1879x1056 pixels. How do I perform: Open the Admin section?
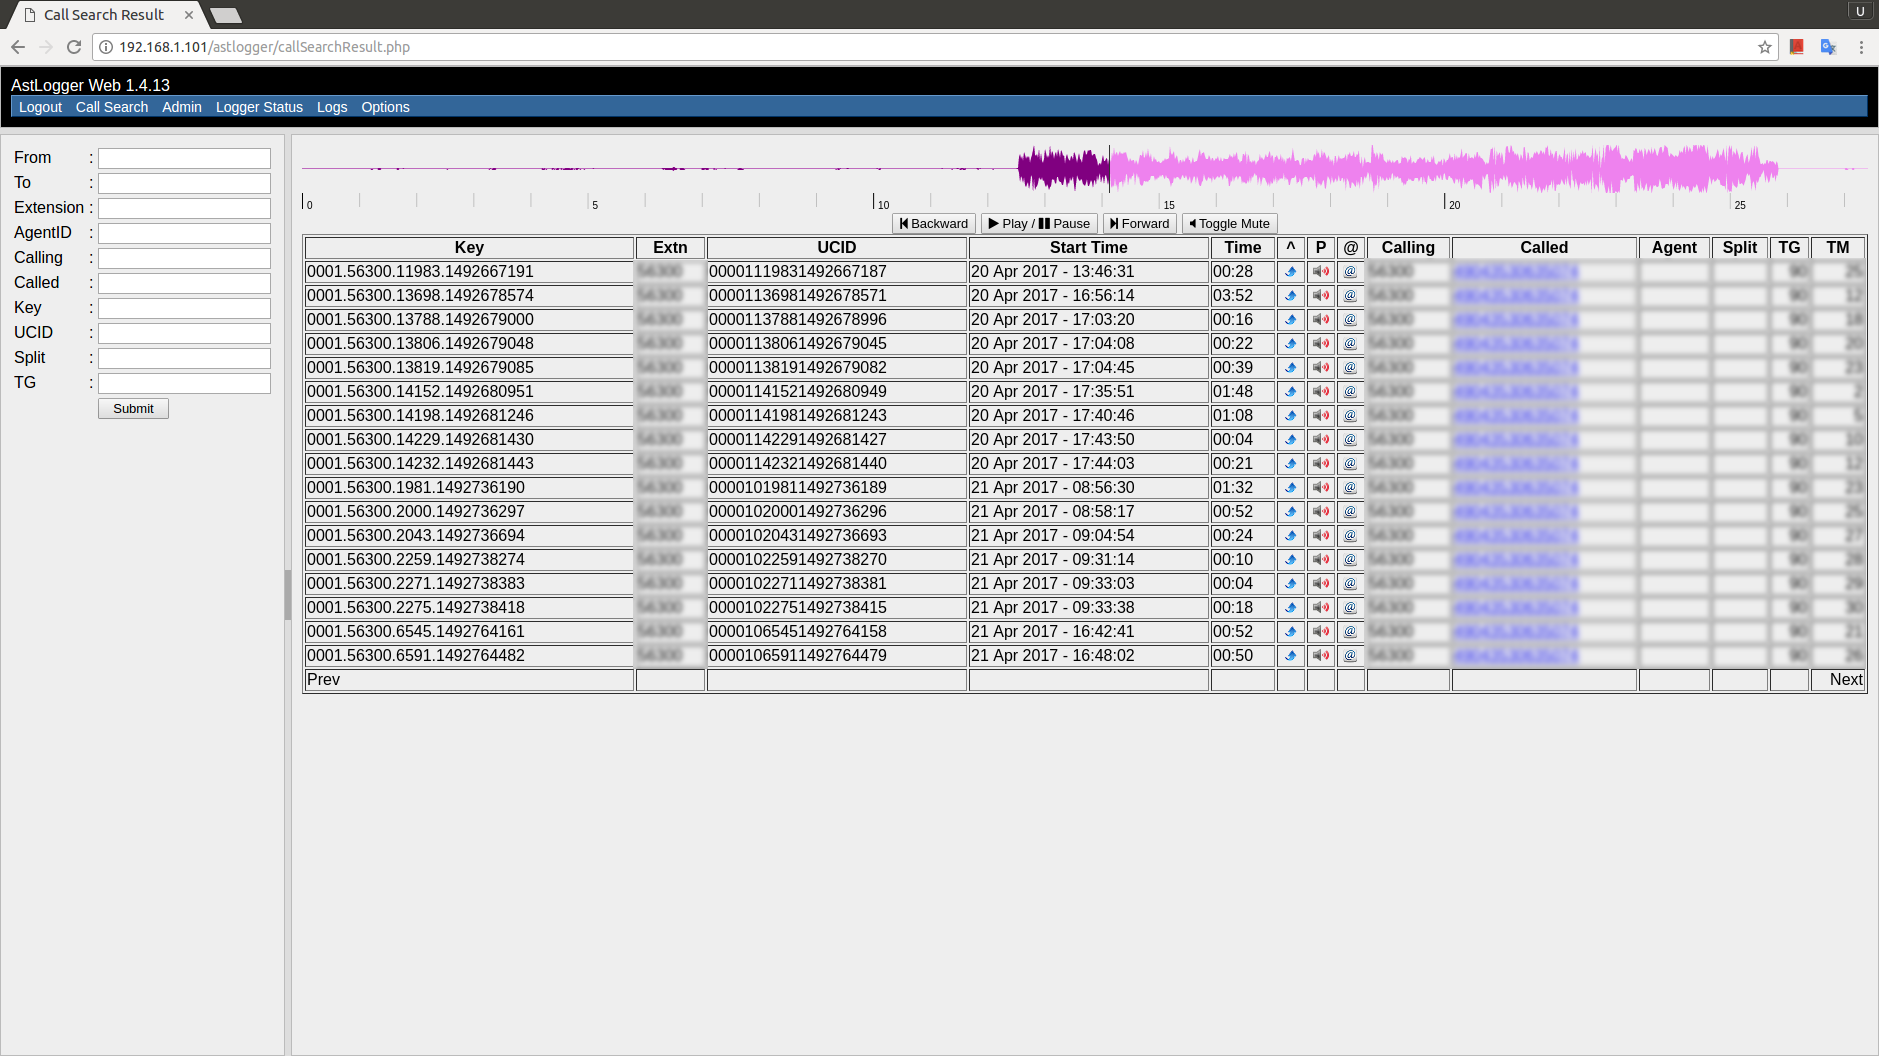point(181,107)
